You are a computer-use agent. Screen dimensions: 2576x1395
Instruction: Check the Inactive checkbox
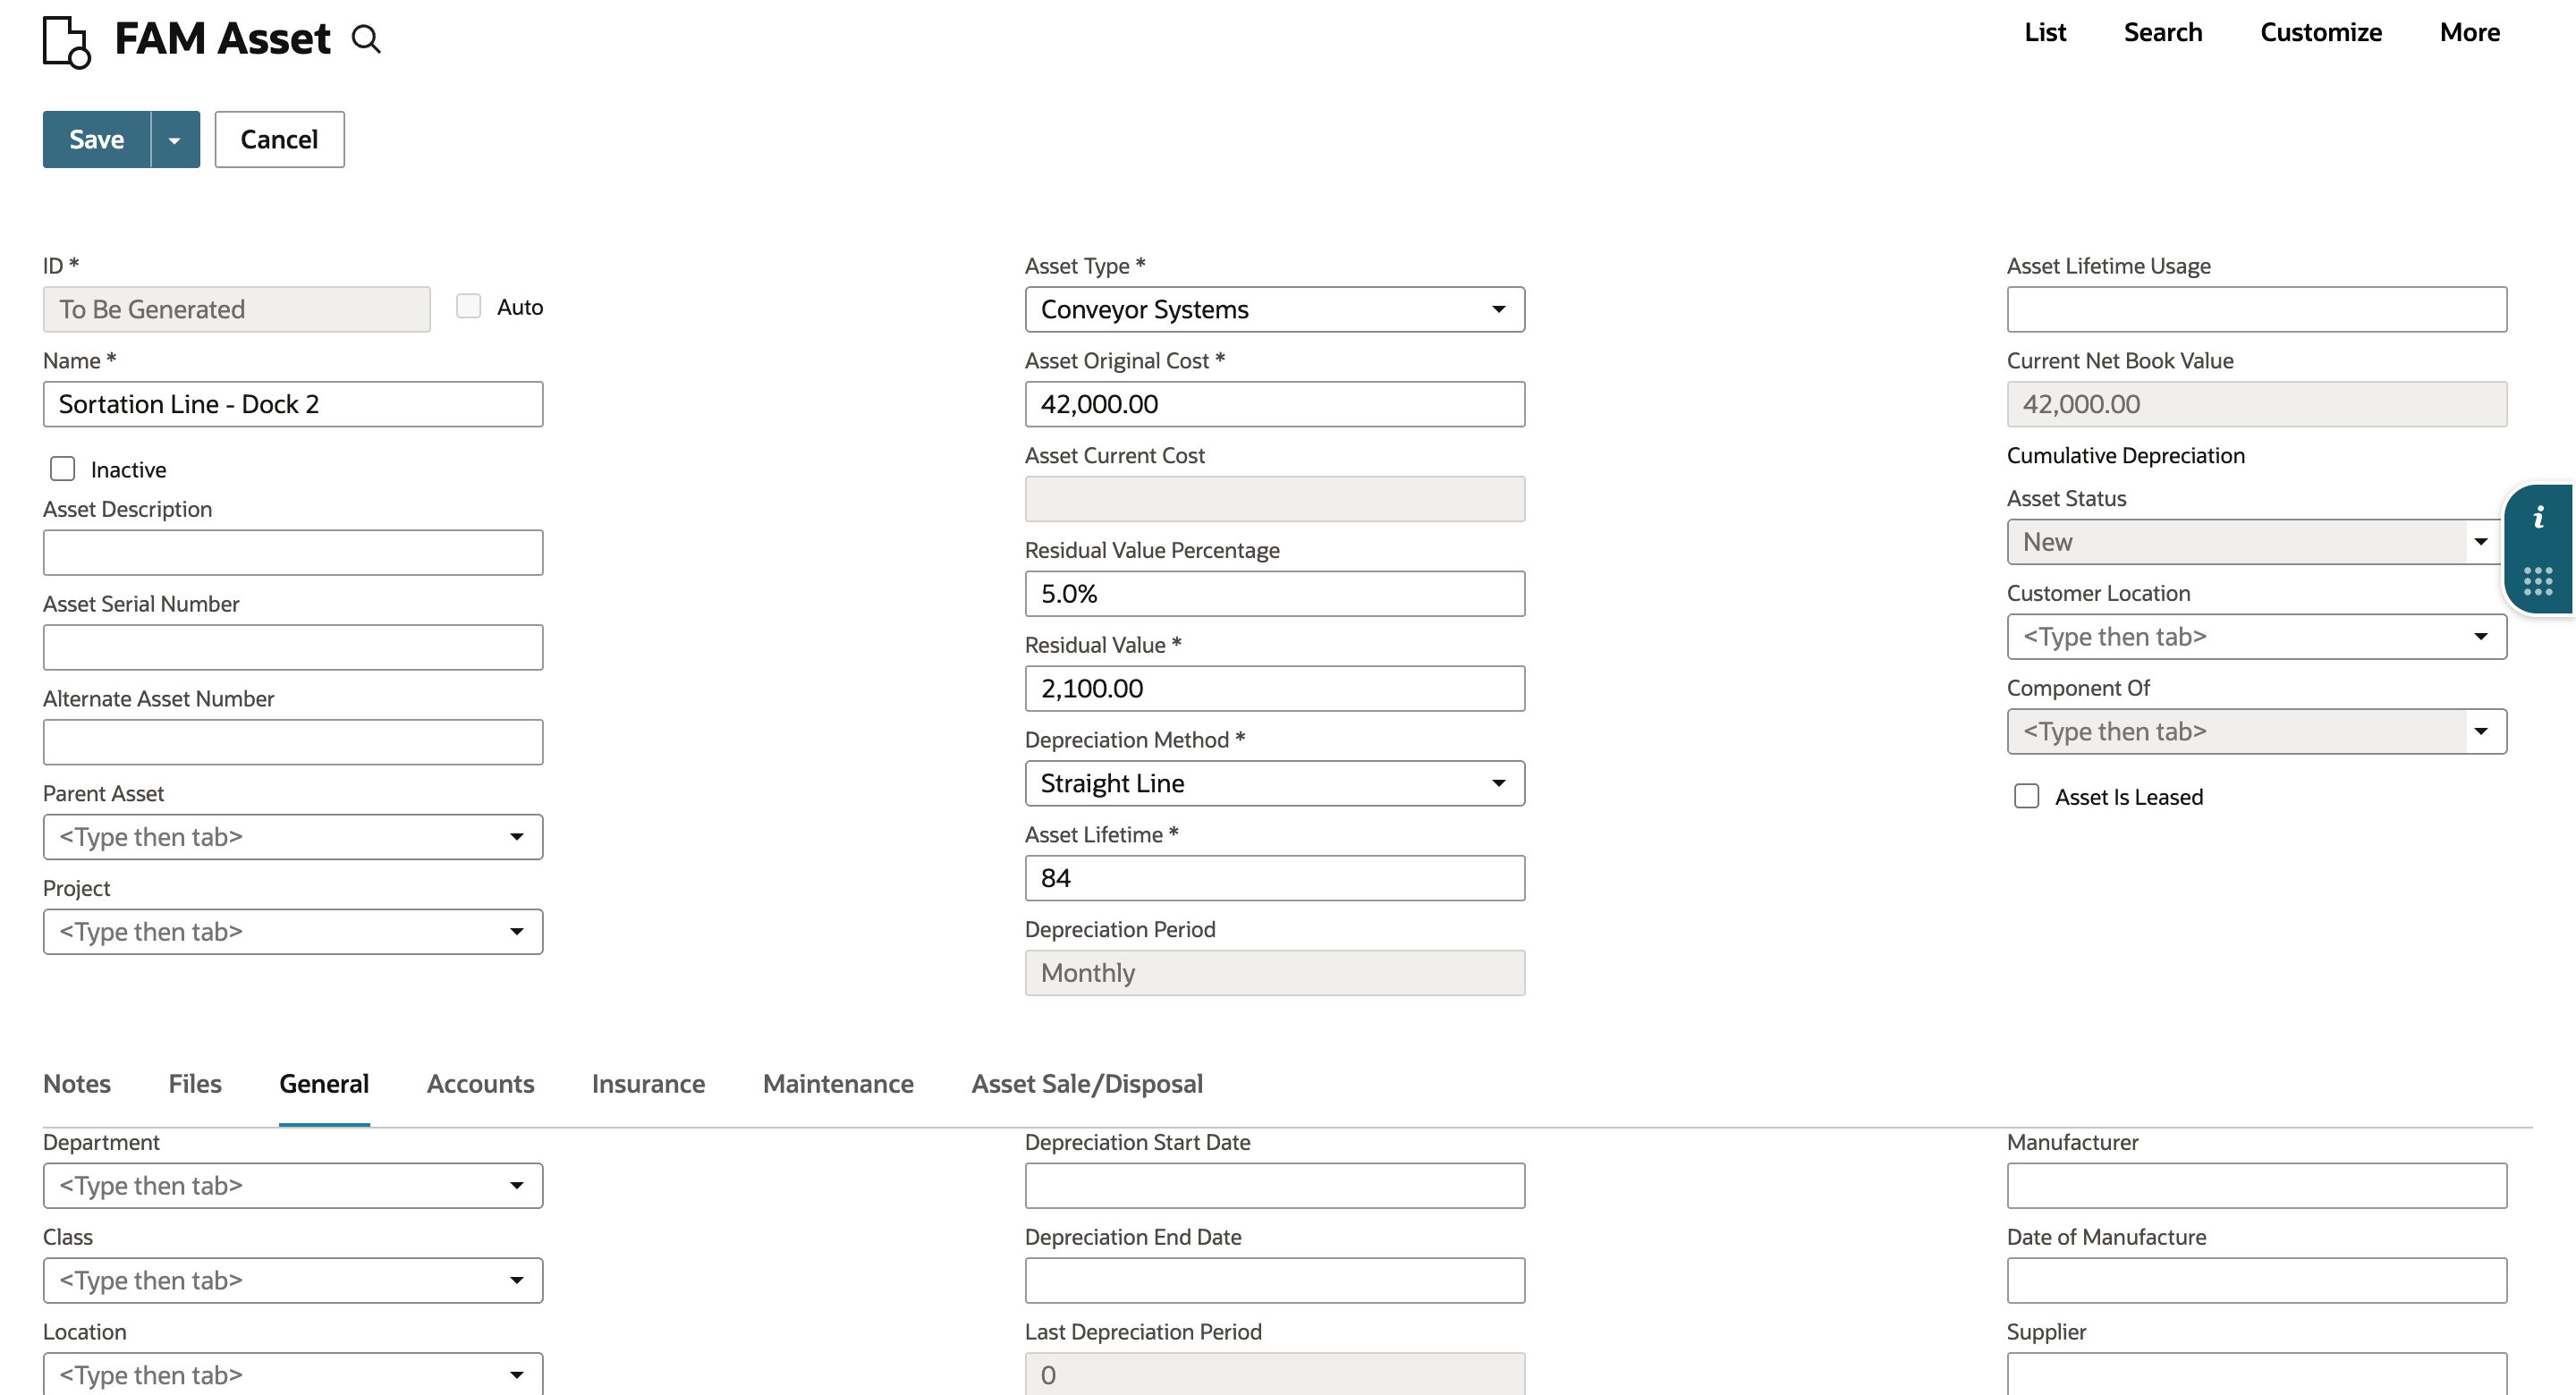click(x=63, y=469)
